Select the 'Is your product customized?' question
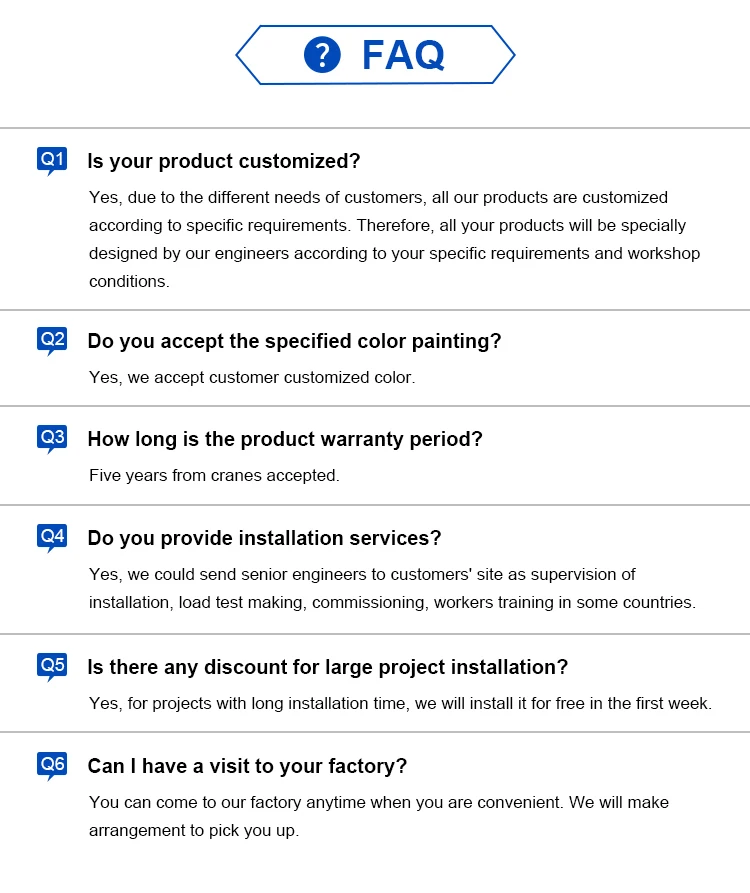The image size is (750, 893). click(x=224, y=161)
